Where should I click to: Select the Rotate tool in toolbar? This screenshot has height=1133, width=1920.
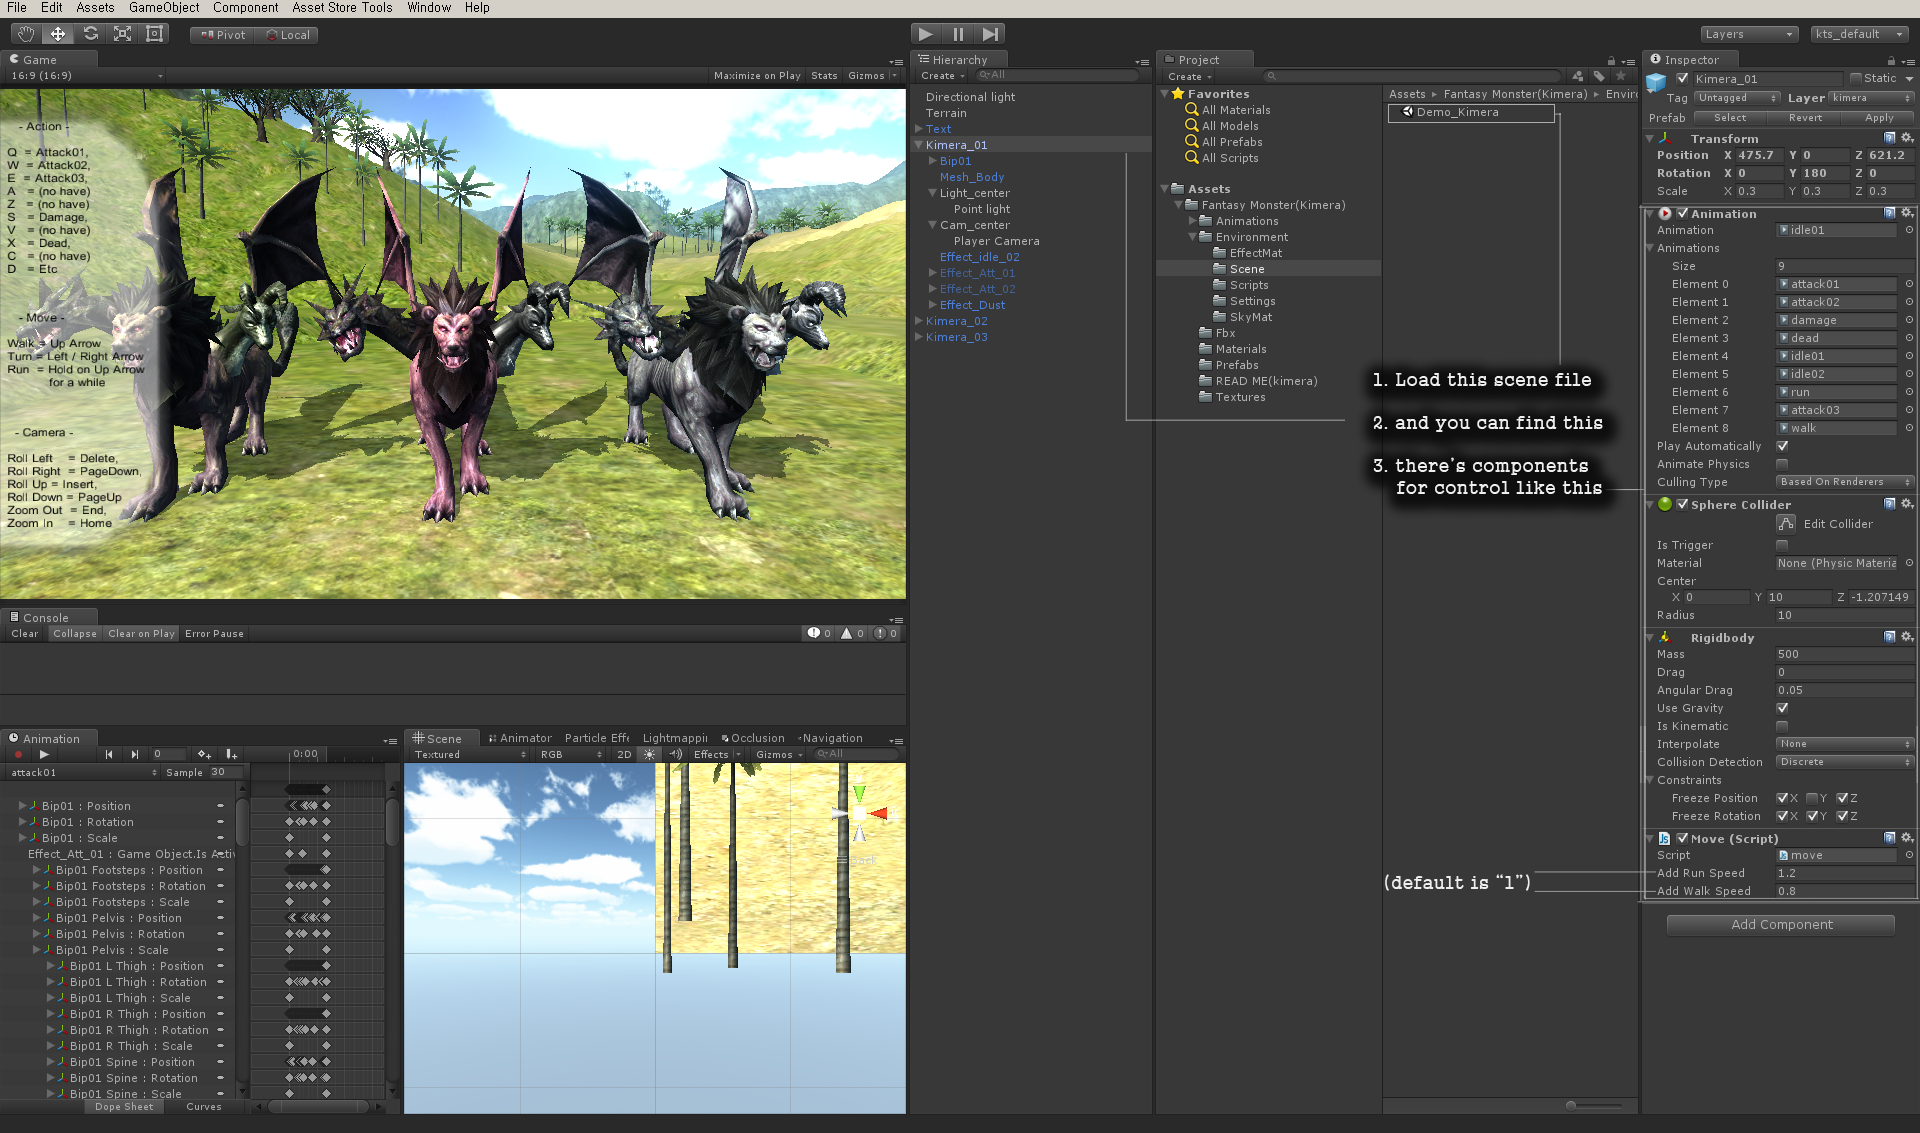coord(90,34)
